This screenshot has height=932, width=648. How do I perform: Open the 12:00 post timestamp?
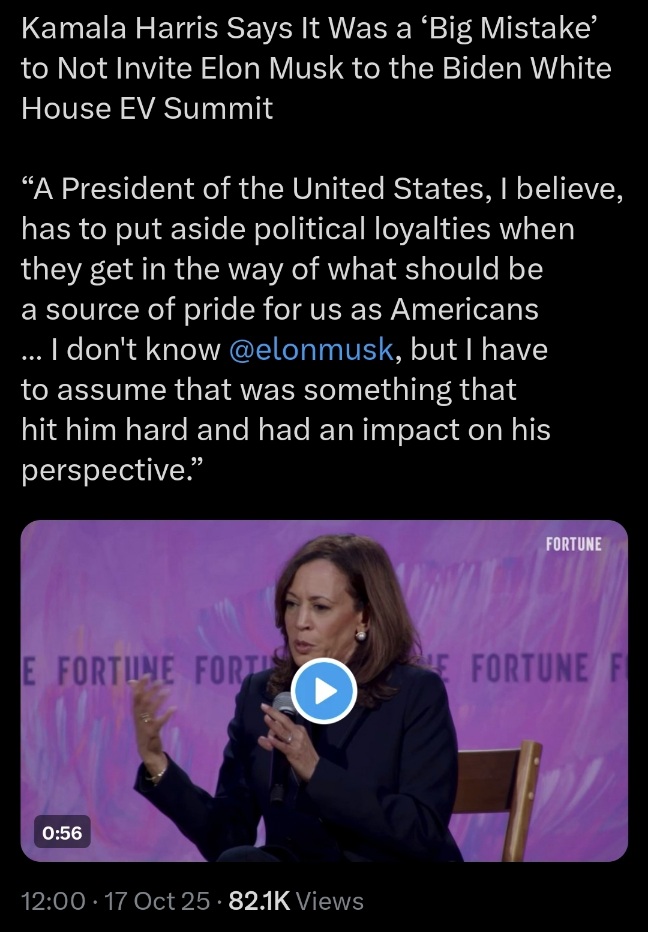tap(52, 901)
